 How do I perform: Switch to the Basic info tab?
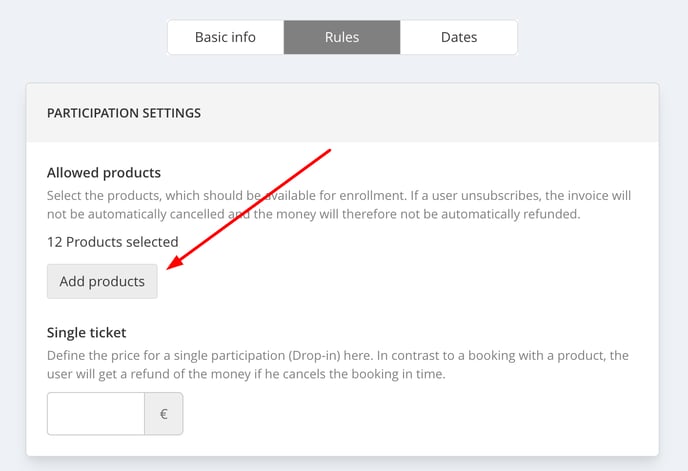click(226, 37)
